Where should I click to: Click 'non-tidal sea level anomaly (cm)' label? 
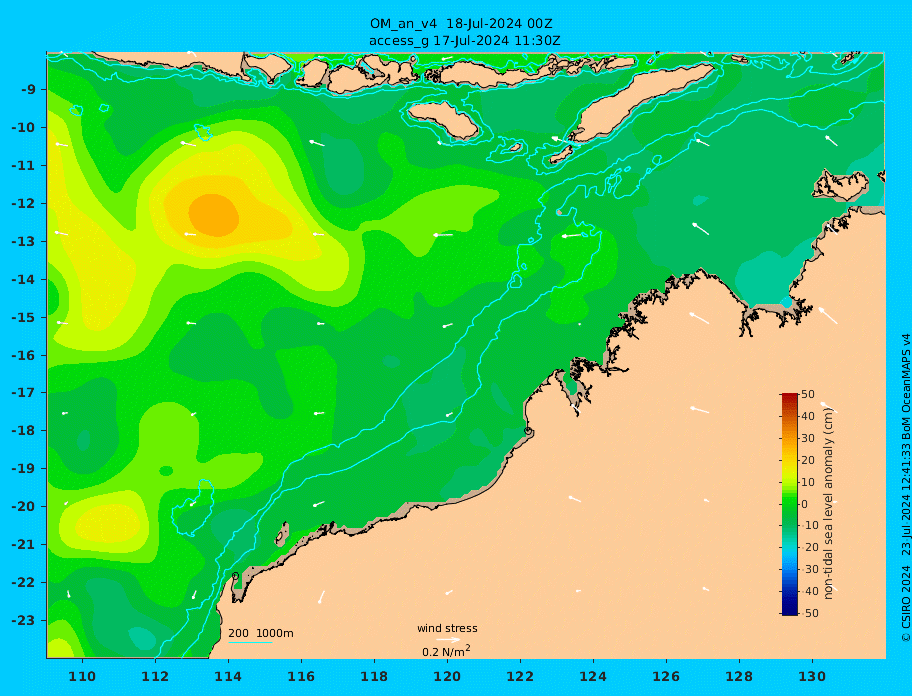pyautogui.click(x=829, y=504)
